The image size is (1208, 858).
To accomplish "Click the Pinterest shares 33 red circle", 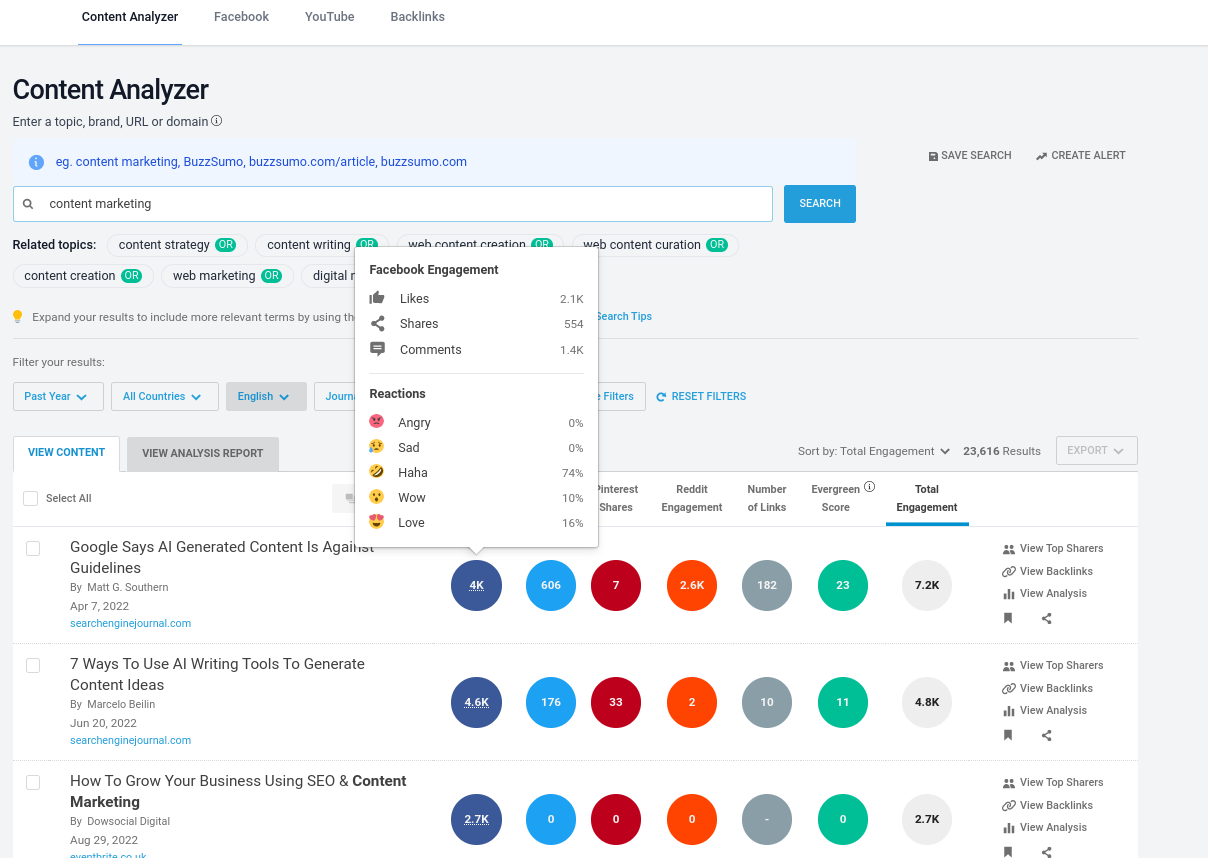I will [x=616, y=702].
